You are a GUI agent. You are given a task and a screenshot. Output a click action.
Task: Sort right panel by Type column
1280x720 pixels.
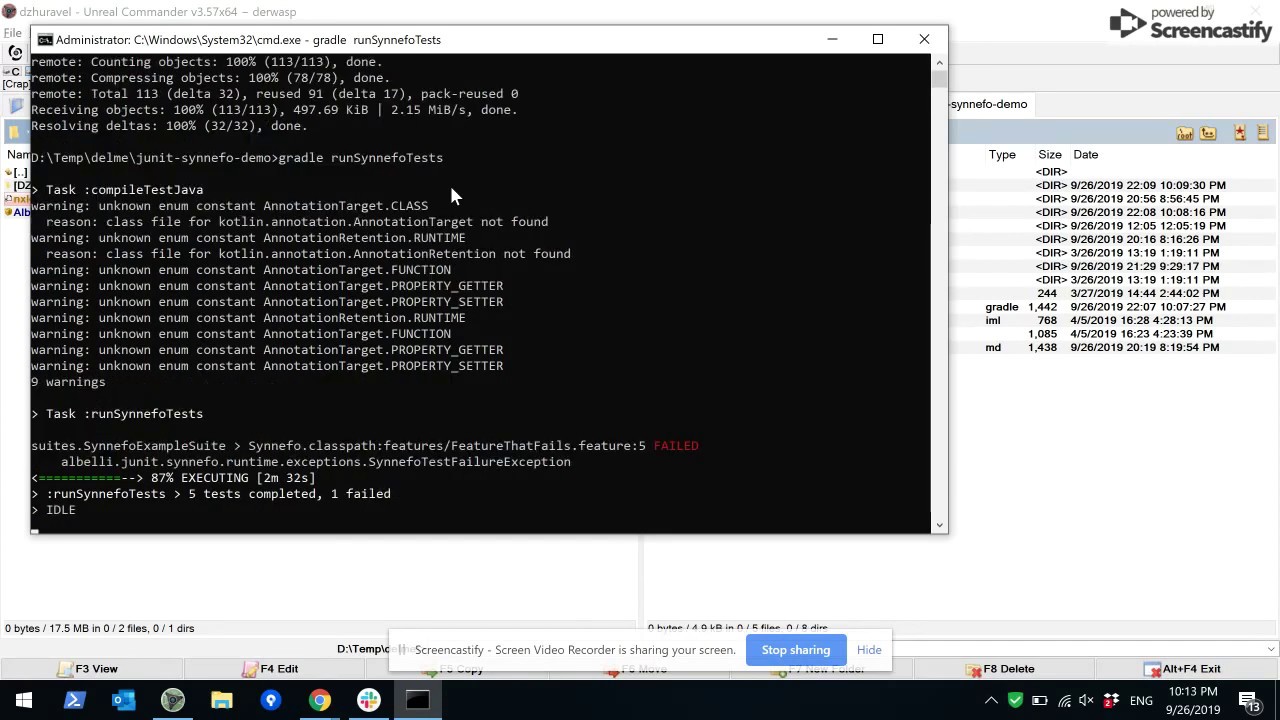pos(1002,155)
